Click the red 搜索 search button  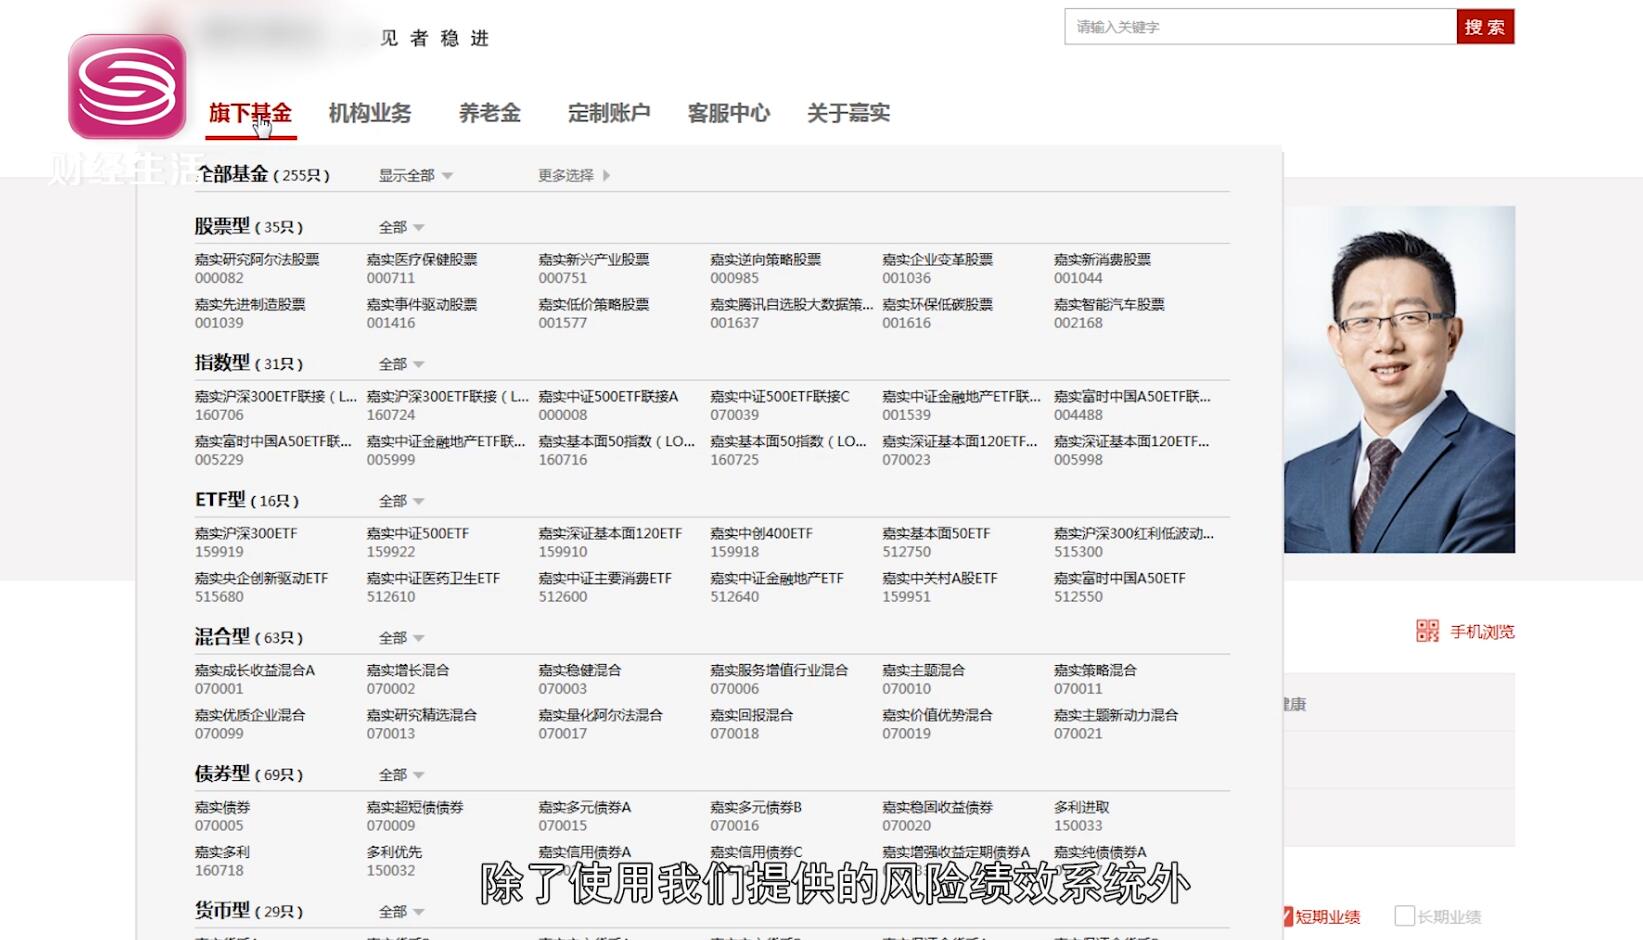tap(1486, 26)
